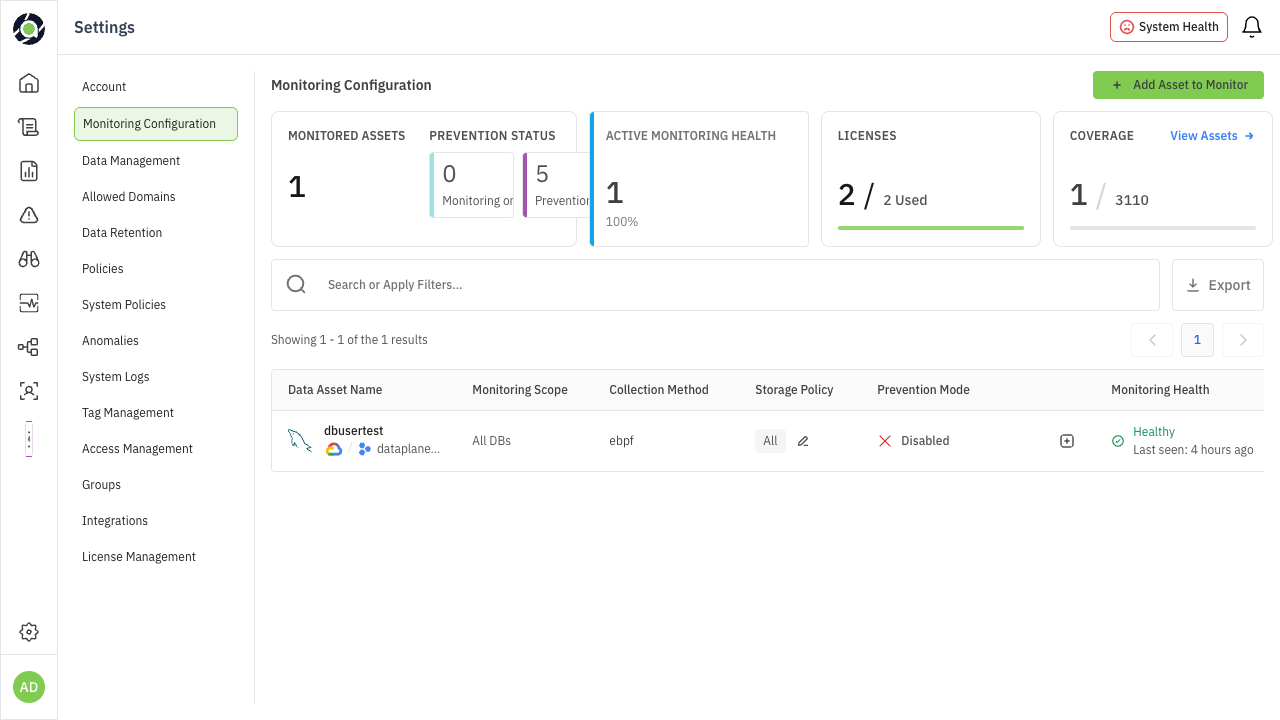
Task: Click the settings gear icon in sidebar
Action: click(29, 632)
